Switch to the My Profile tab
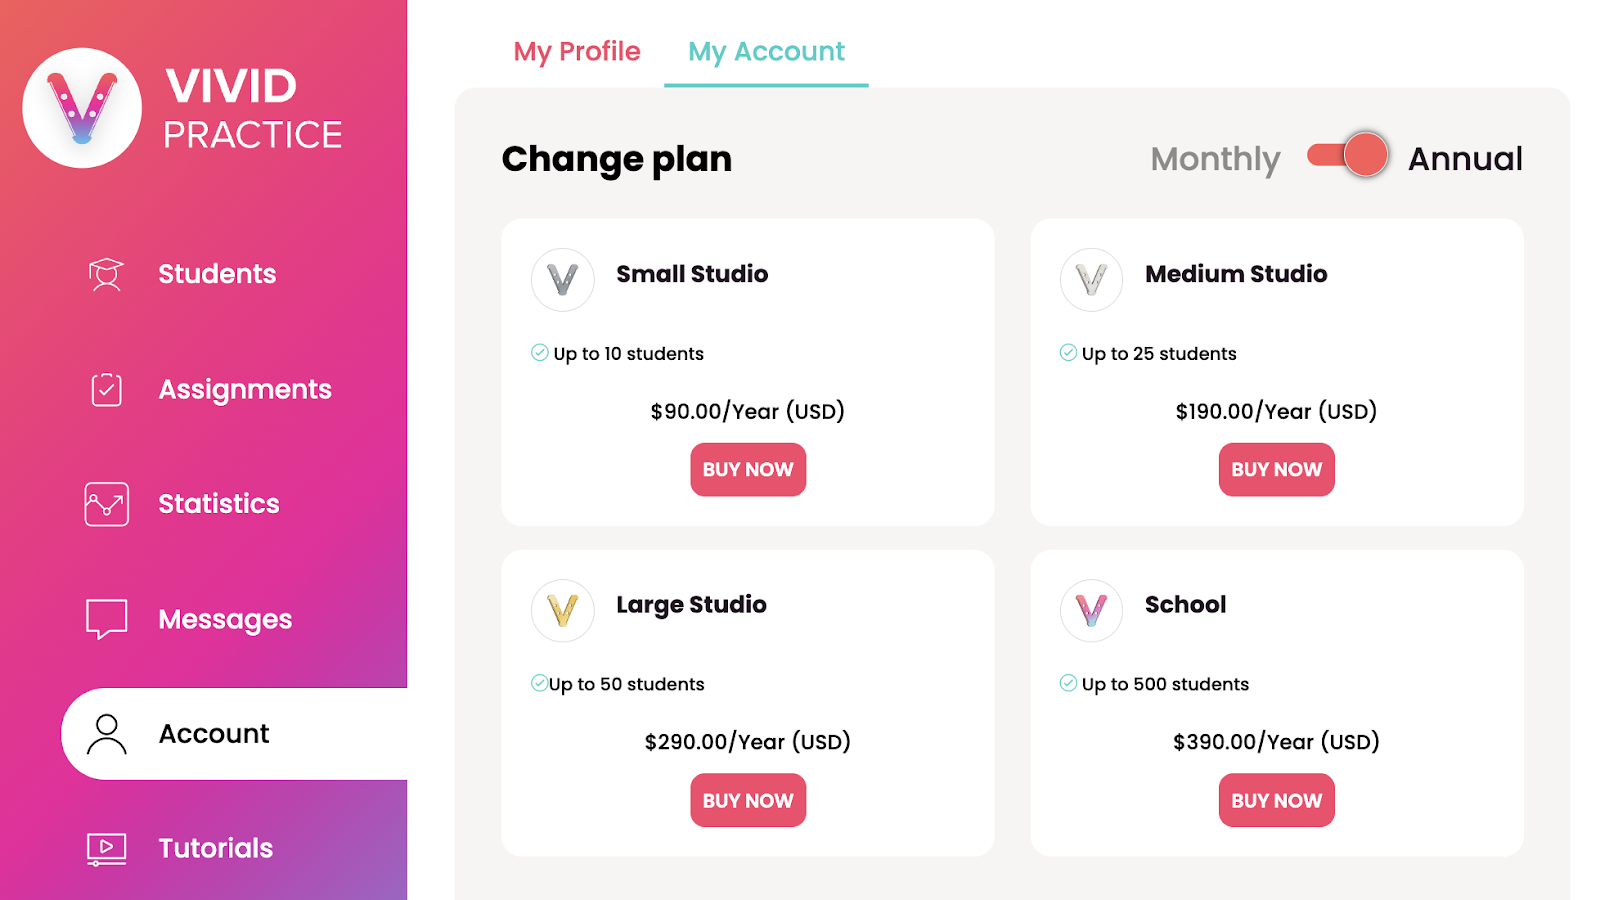 (x=577, y=51)
